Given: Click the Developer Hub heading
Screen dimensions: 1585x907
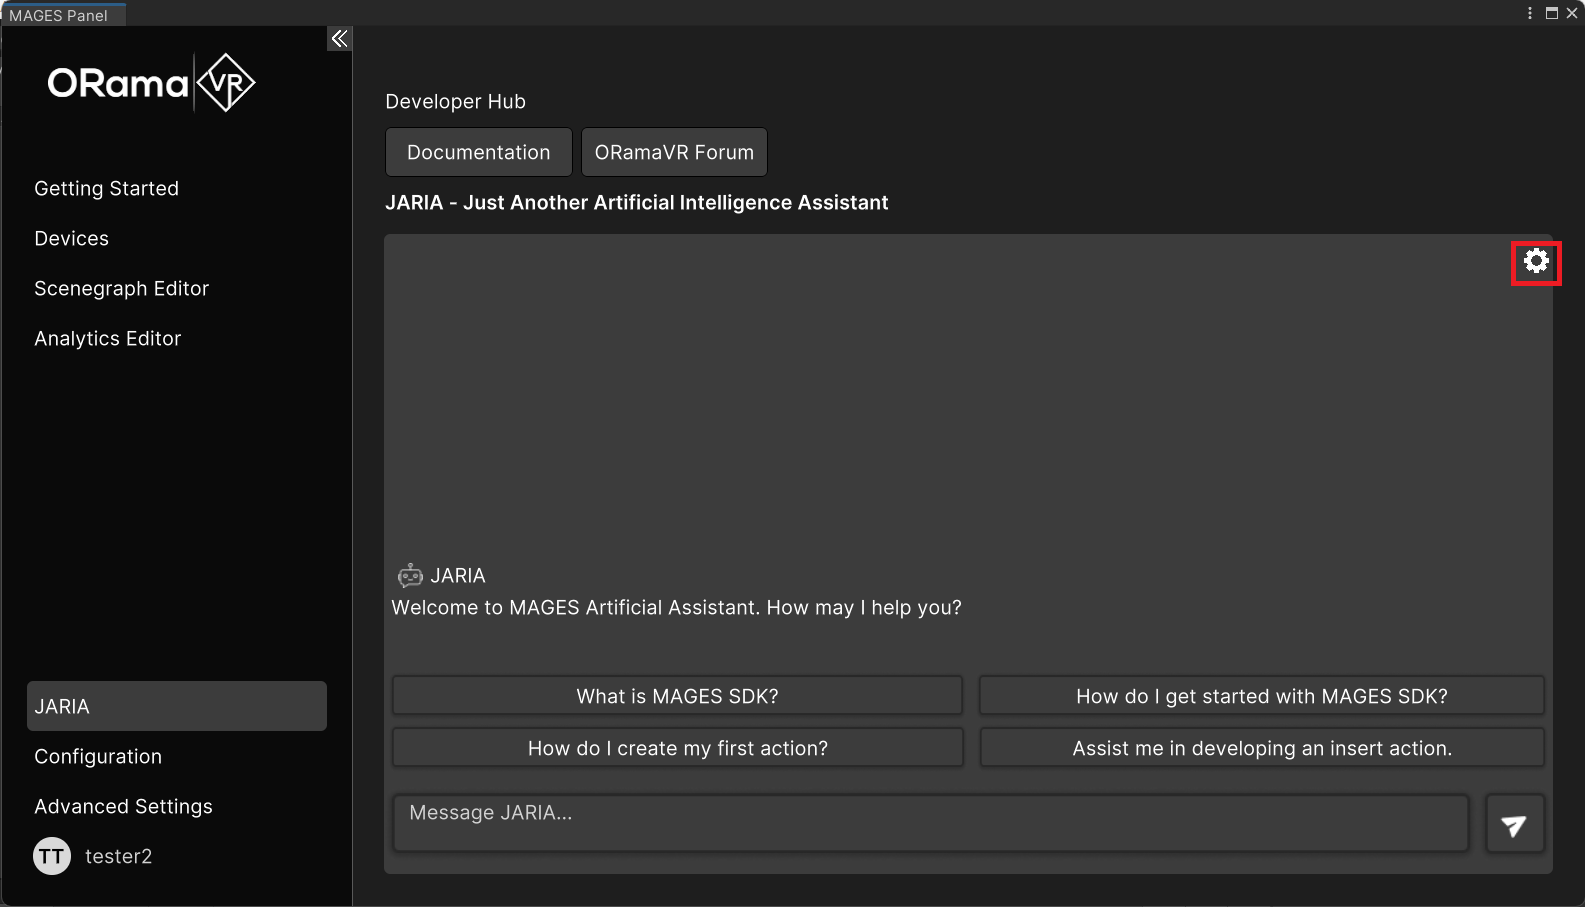Looking at the screenshot, I should (456, 101).
